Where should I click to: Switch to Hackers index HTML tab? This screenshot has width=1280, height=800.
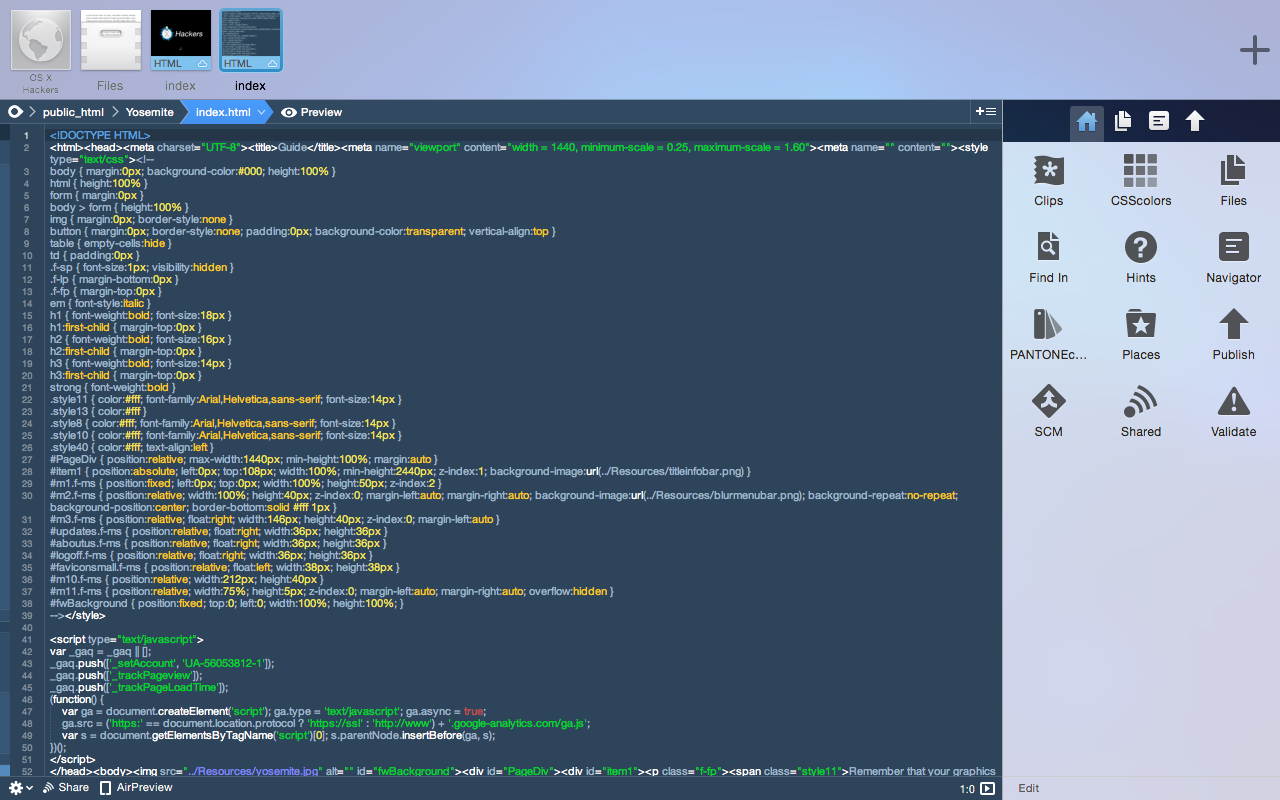[181, 51]
